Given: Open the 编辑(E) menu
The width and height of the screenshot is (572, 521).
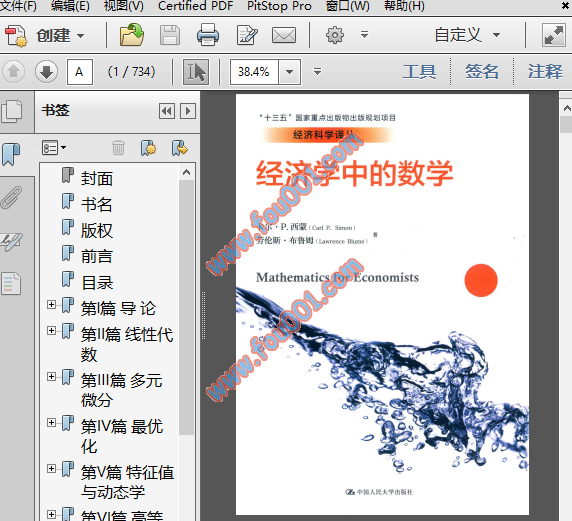Looking at the screenshot, I should coord(70,6).
